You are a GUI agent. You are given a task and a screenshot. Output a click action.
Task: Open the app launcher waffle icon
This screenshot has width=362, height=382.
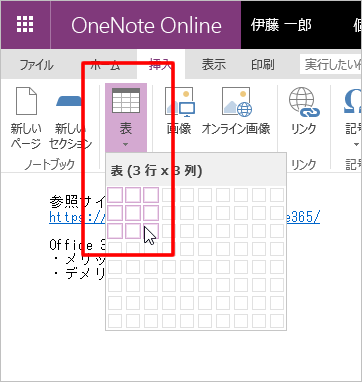25,24
